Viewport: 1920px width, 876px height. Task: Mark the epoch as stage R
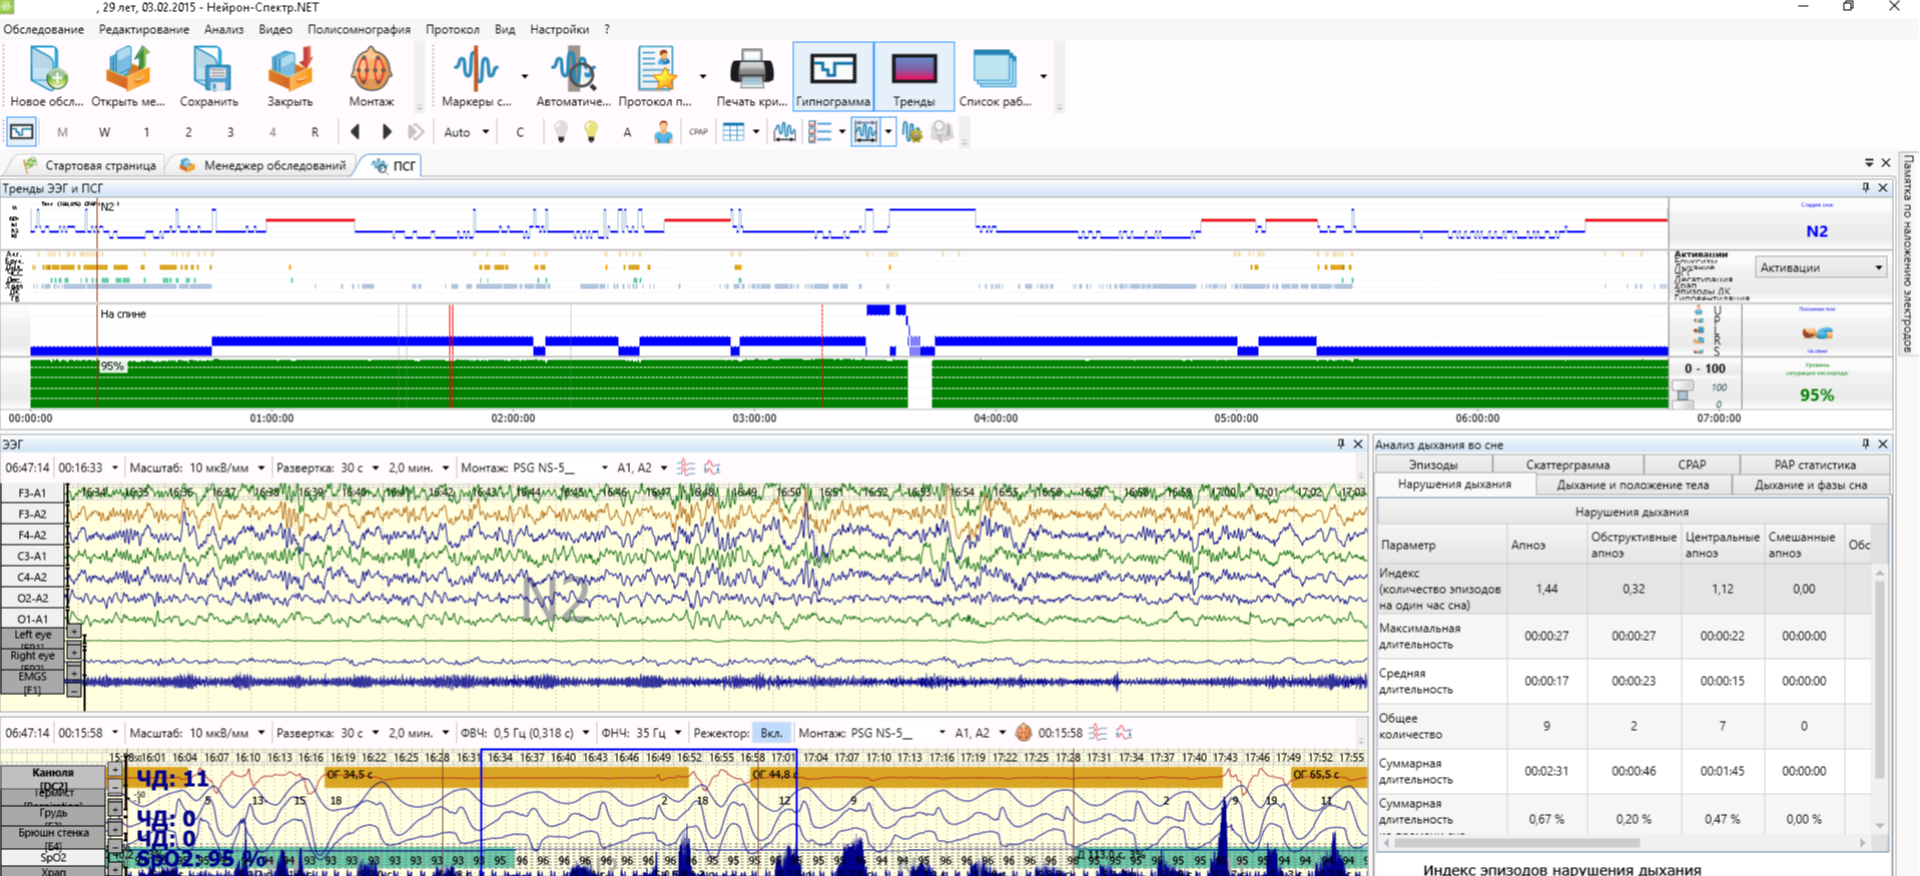[x=314, y=132]
